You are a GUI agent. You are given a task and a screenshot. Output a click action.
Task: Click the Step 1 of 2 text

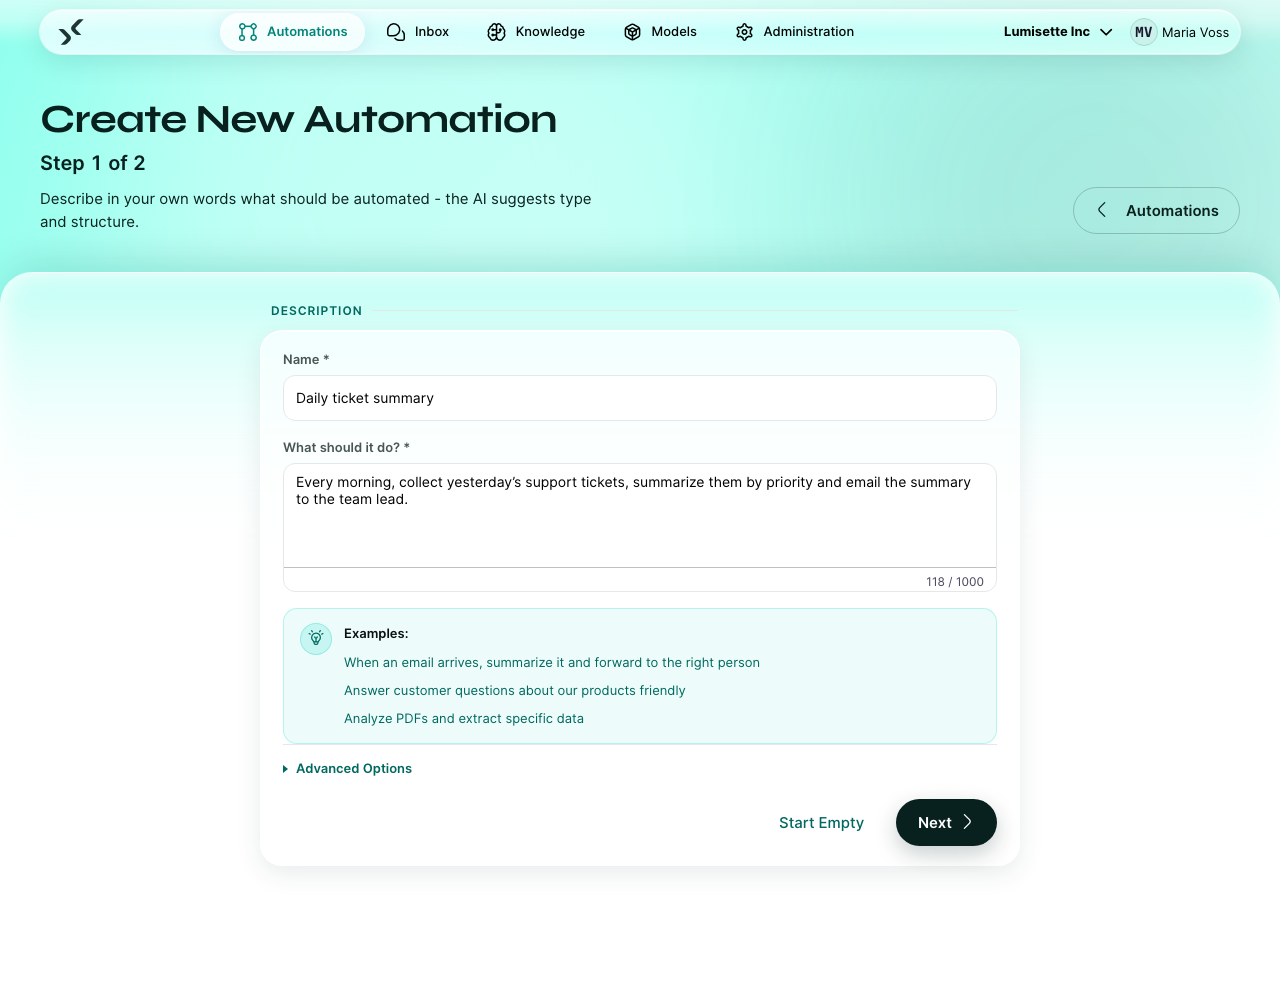pyautogui.click(x=93, y=163)
